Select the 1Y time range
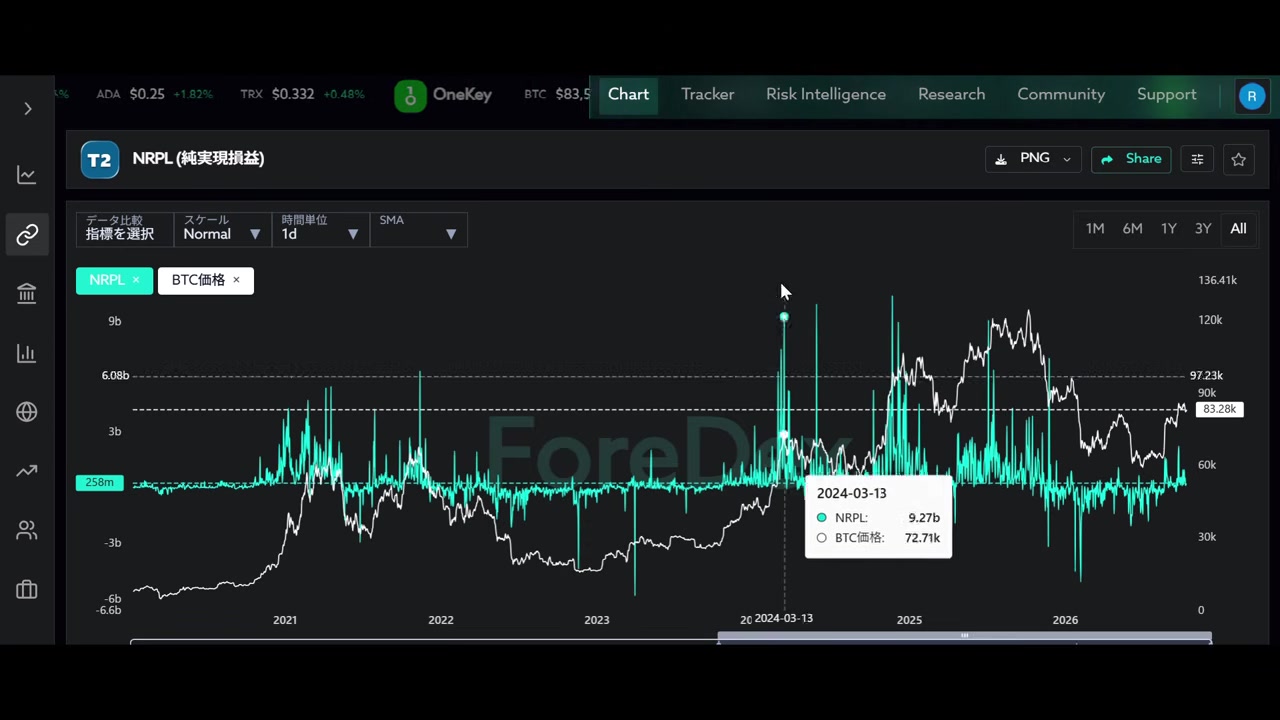Viewport: 1280px width, 720px height. pyautogui.click(x=1169, y=229)
